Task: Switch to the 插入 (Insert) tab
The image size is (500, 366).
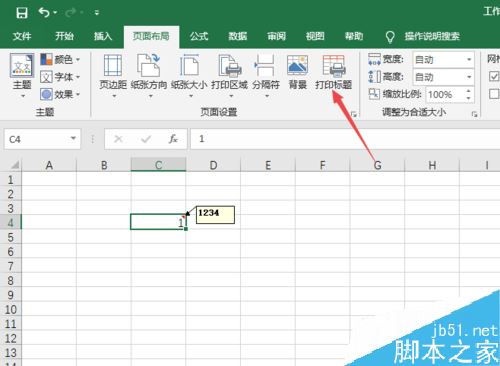Action: pos(103,36)
